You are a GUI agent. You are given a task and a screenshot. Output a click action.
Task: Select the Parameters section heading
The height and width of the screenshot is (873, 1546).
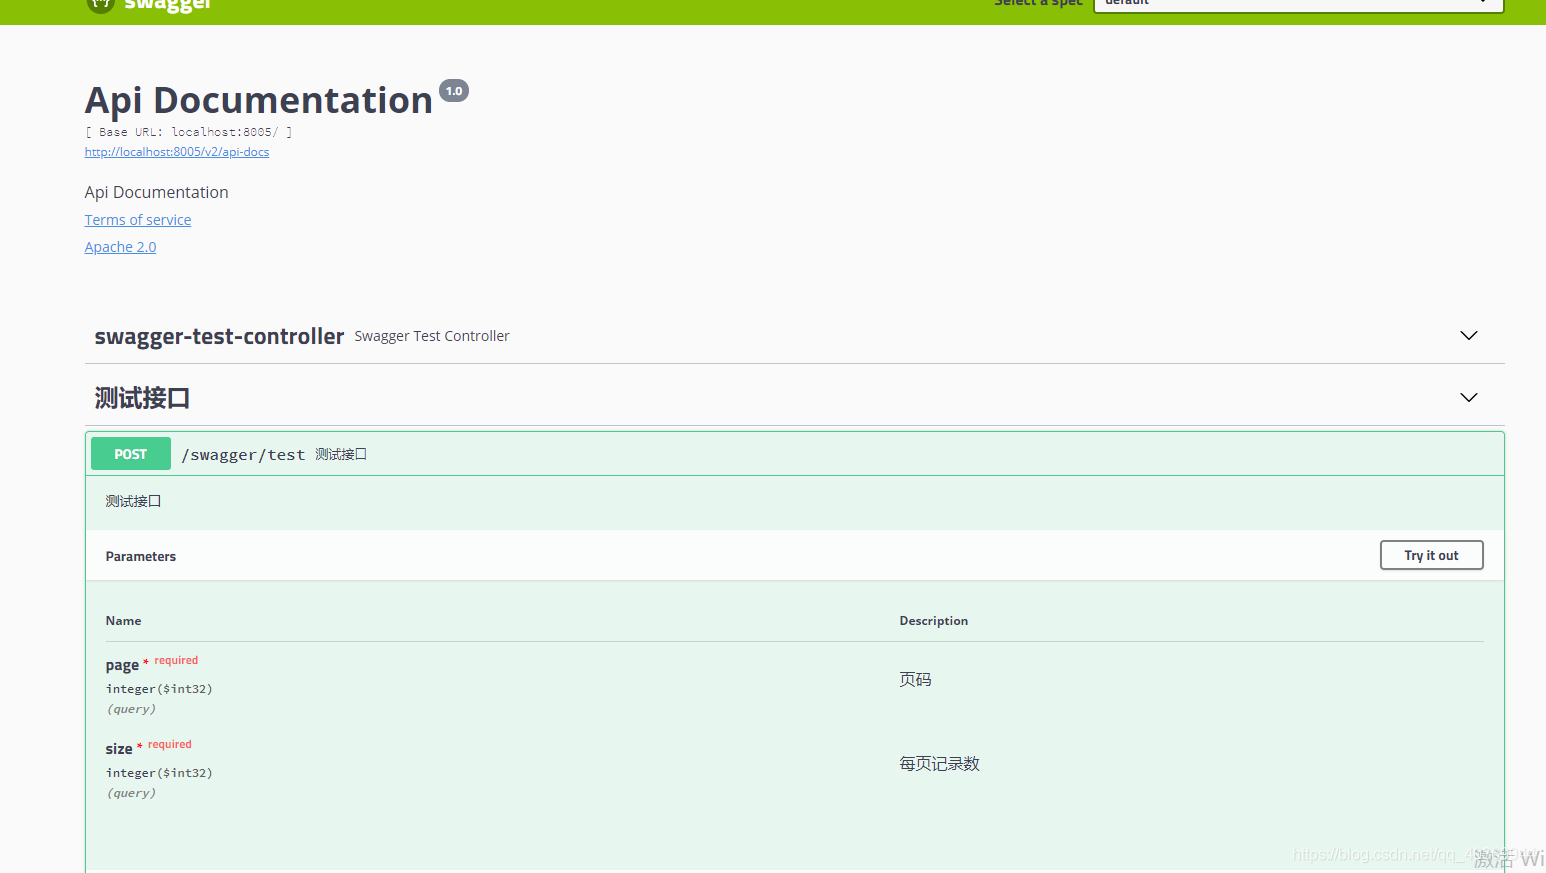click(x=140, y=555)
